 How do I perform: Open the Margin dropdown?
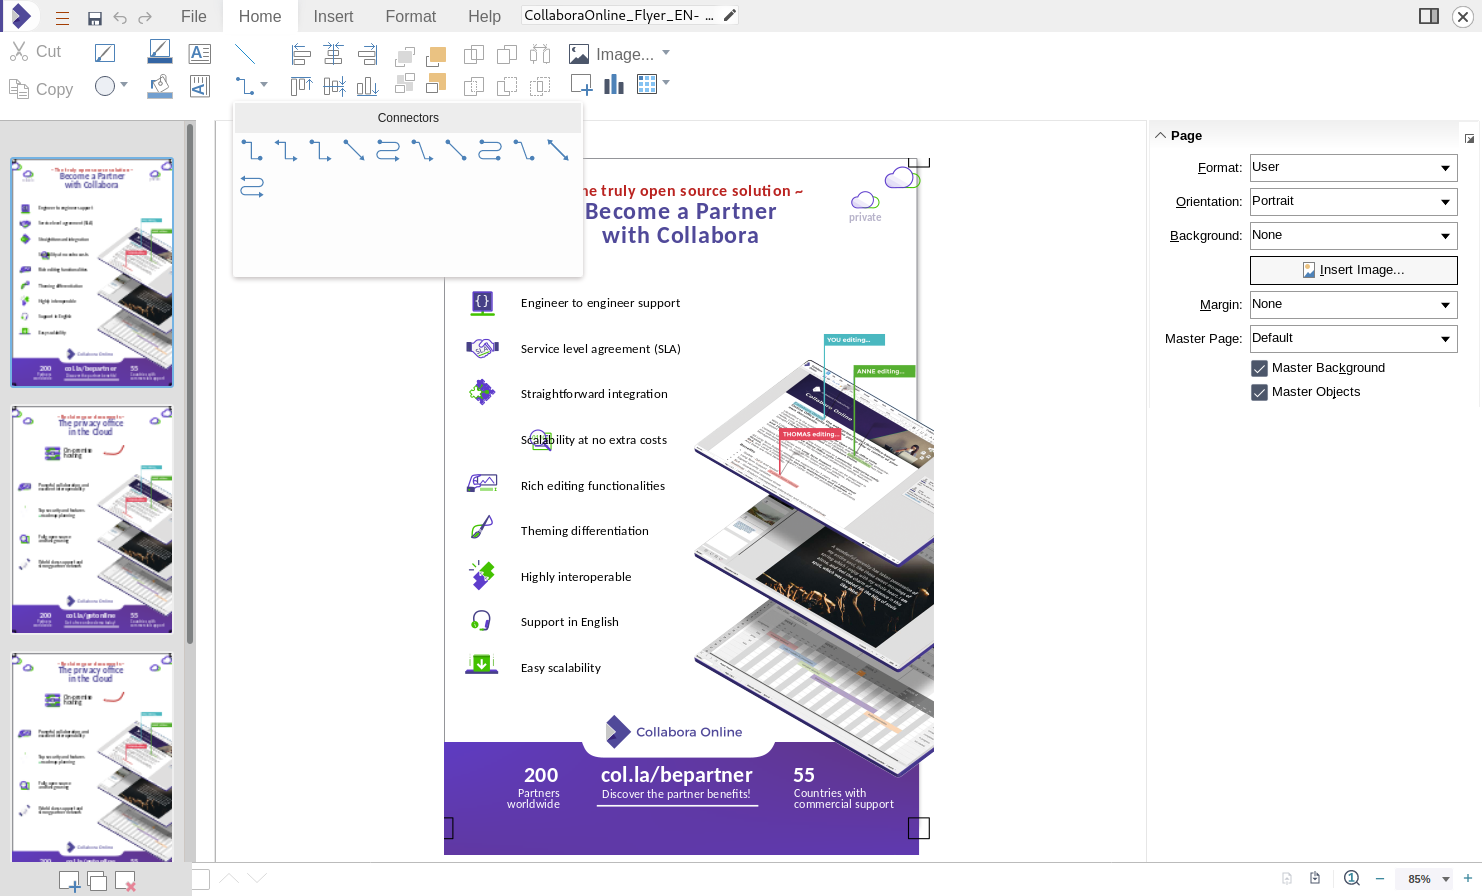[x=1354, y=305]
